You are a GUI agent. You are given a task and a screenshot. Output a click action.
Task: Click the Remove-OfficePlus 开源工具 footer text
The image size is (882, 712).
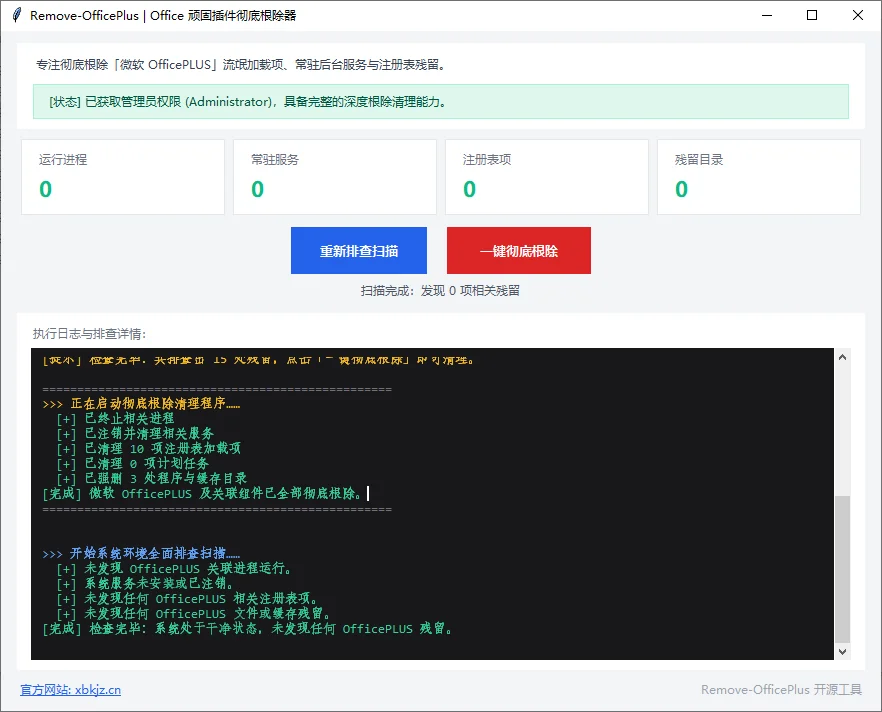(x=781, y=690)
